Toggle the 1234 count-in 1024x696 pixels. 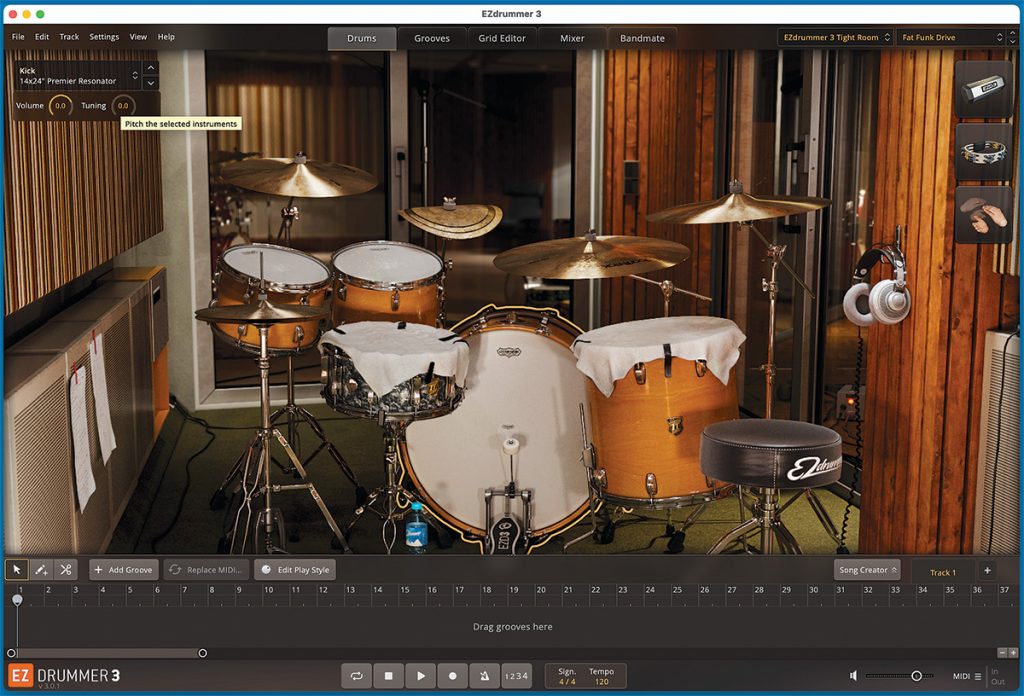[x=516, y=676]
